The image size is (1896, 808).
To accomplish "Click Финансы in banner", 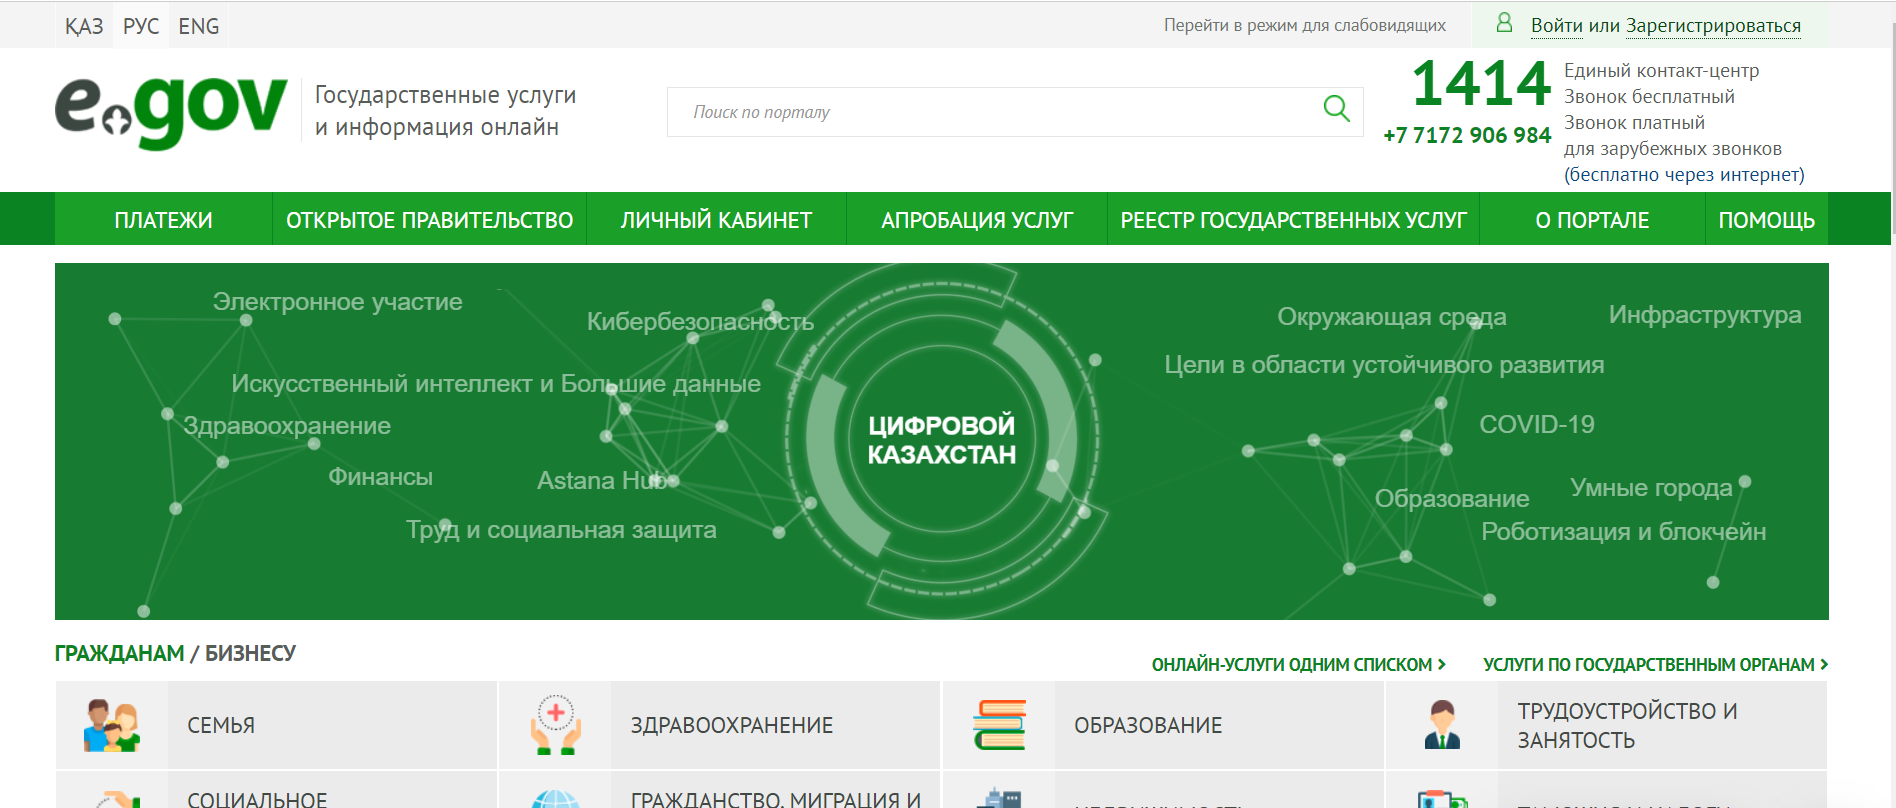I will coord(380,477).
